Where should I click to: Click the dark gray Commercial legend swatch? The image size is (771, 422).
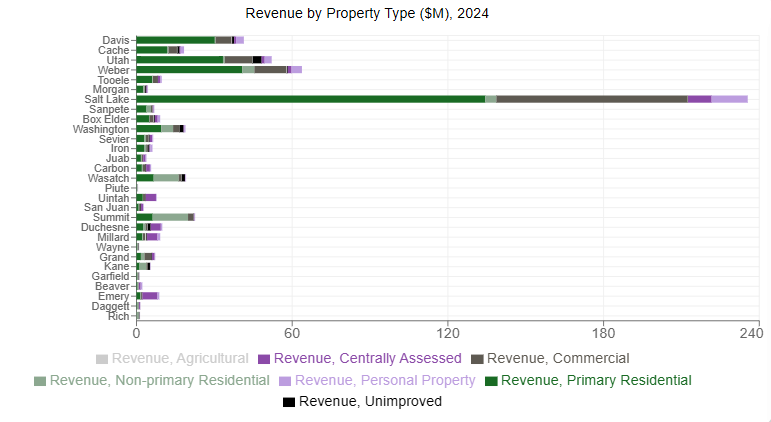coord(477,359)
